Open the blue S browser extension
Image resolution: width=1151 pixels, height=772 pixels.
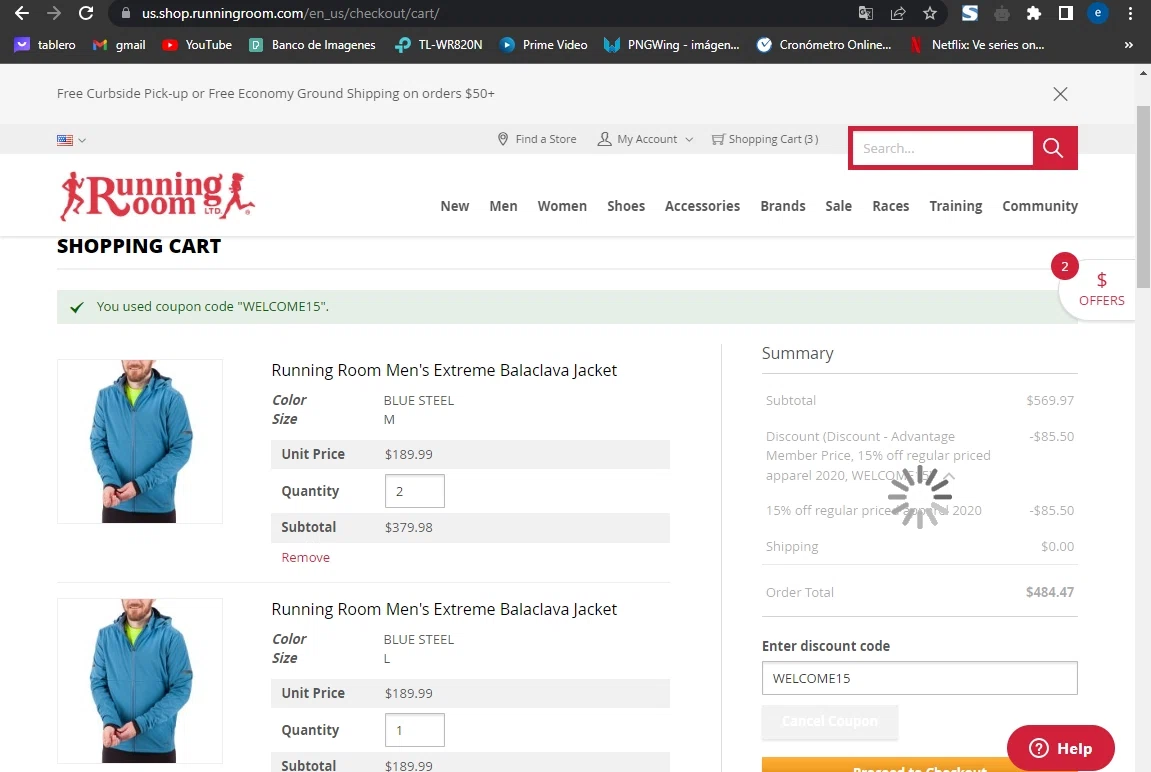970,13
